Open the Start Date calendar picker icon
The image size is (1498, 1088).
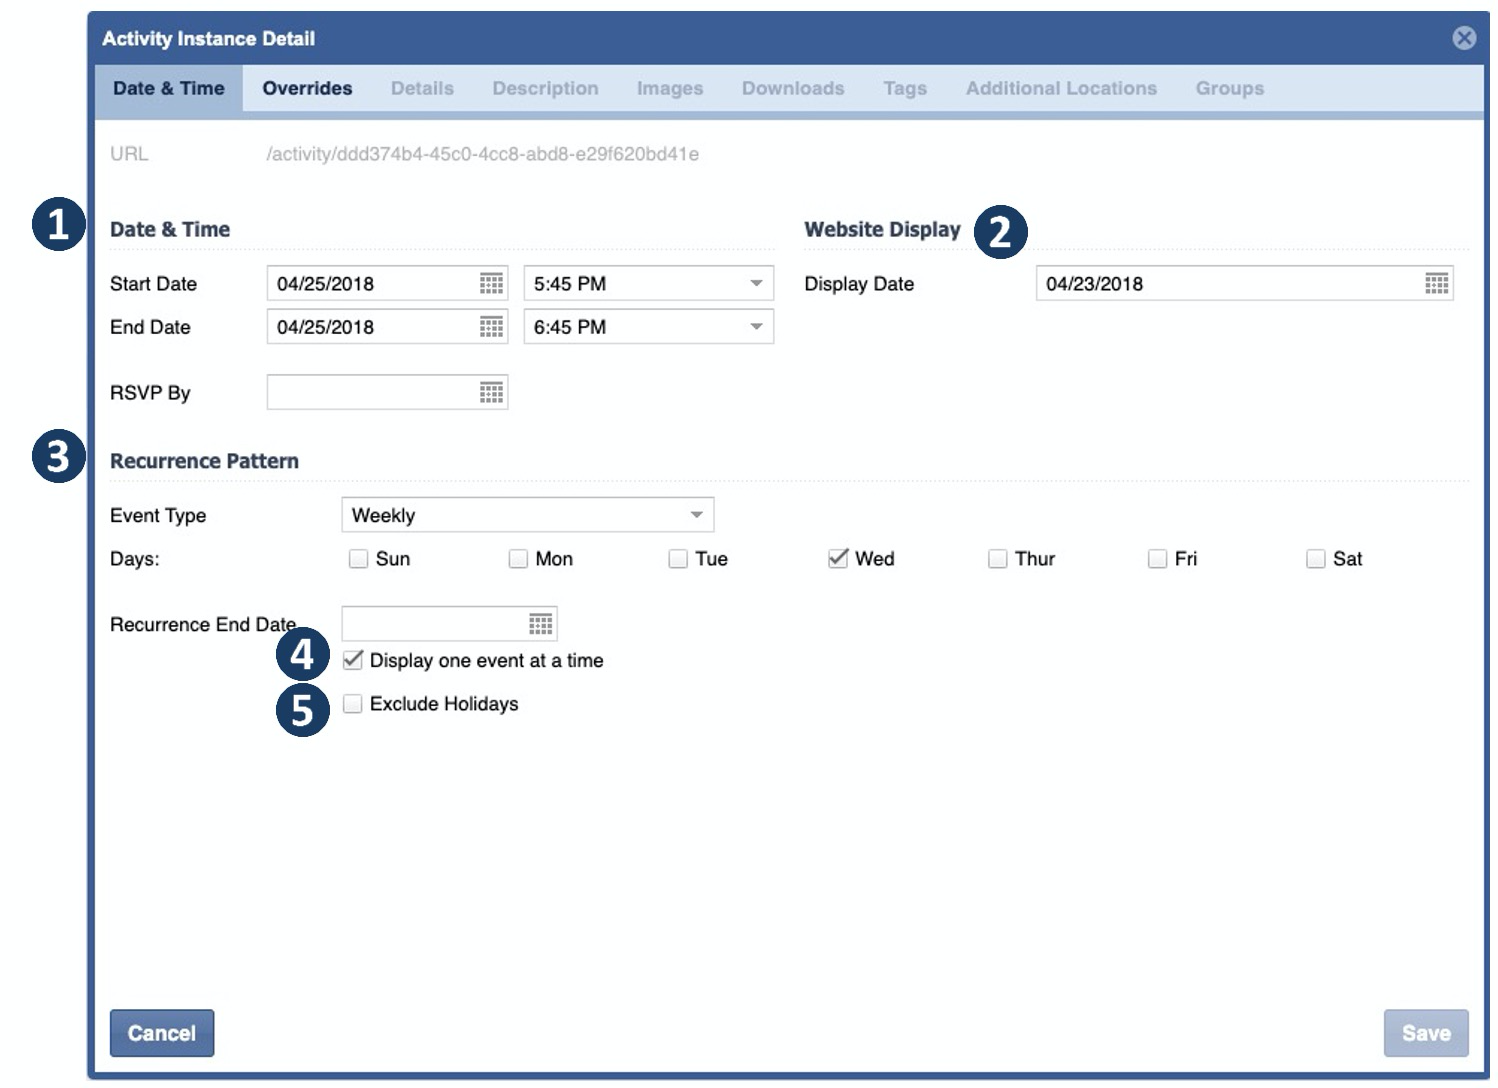tap(491, 284)
